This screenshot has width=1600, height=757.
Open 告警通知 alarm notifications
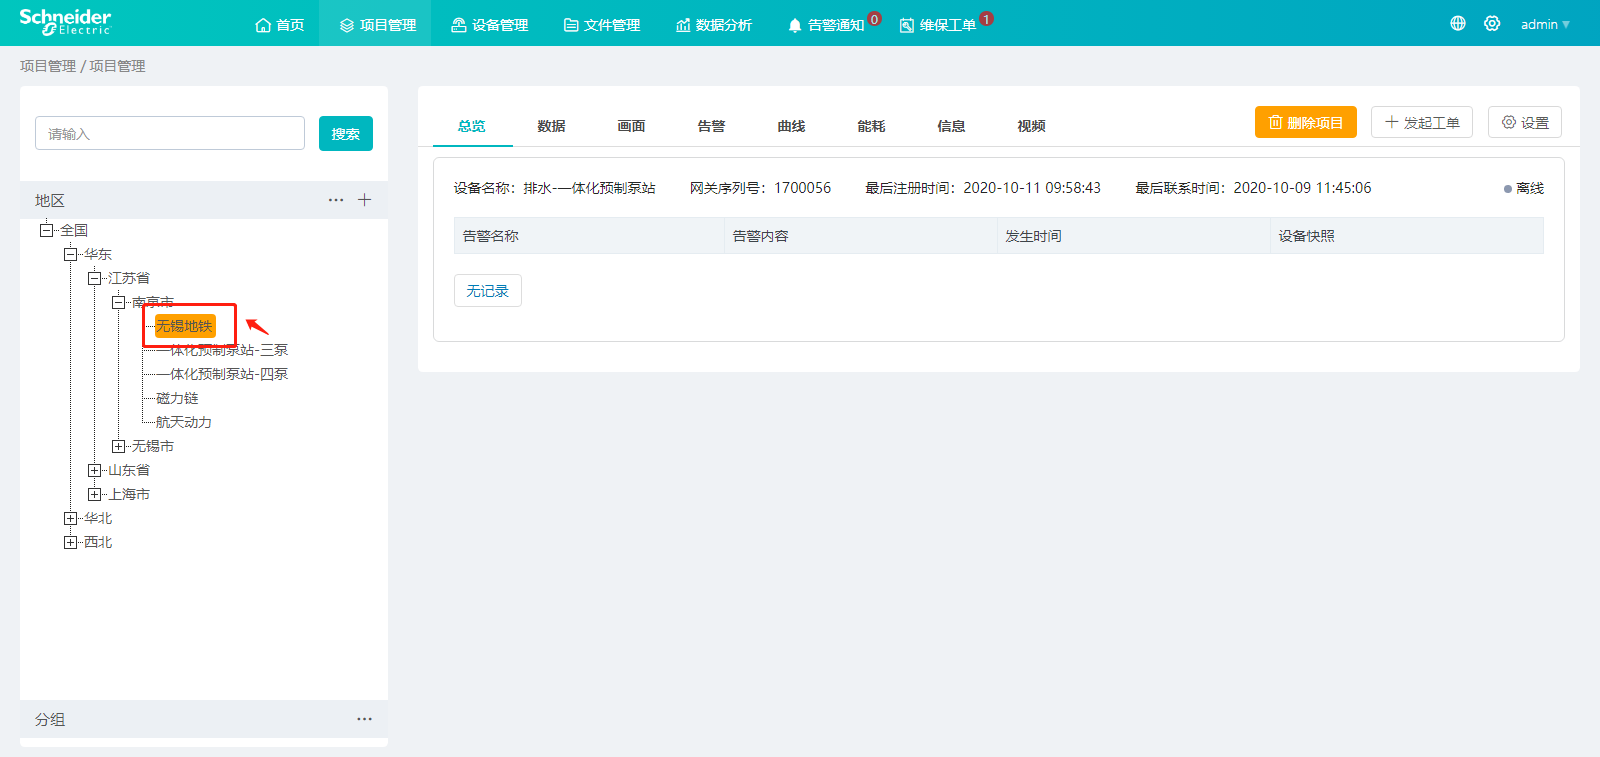click(827, 24)
